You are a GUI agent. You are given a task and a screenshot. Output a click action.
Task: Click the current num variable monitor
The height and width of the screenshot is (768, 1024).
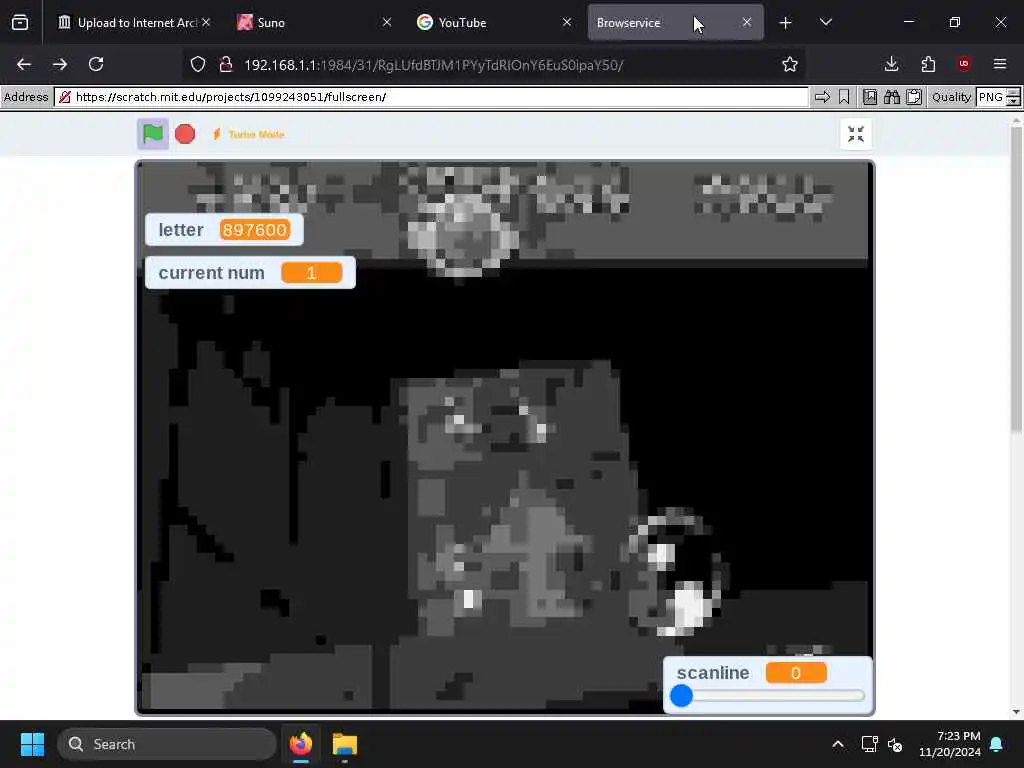250,272
